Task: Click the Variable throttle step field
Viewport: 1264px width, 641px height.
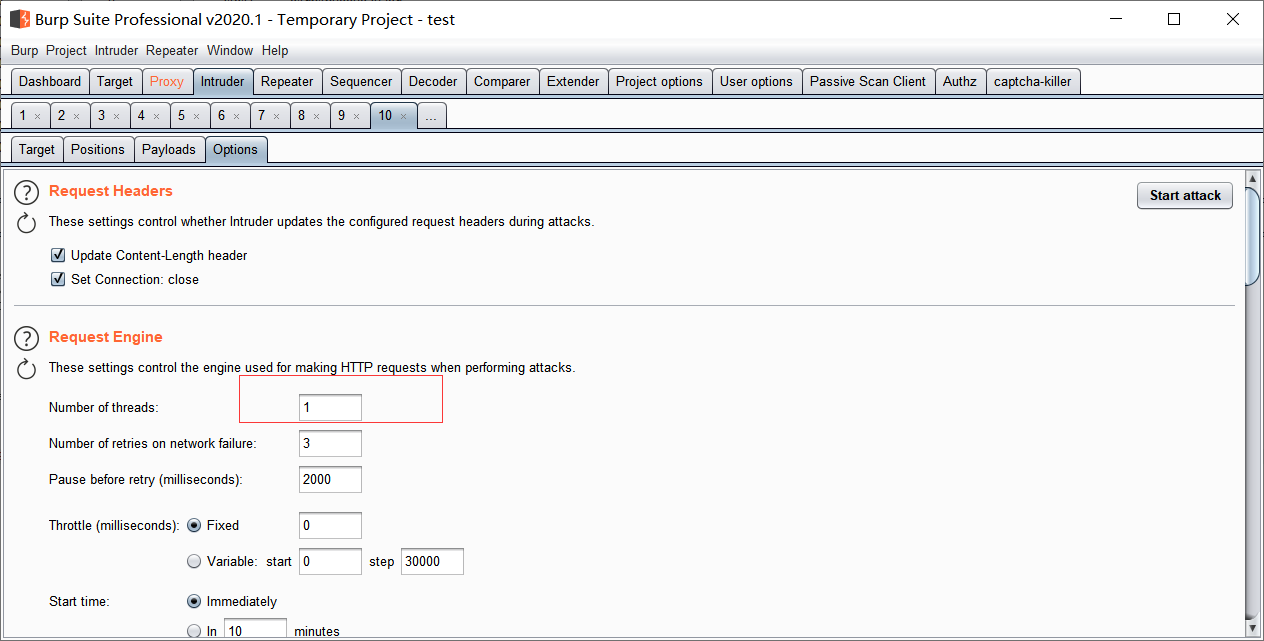Action: coord(432,562)
